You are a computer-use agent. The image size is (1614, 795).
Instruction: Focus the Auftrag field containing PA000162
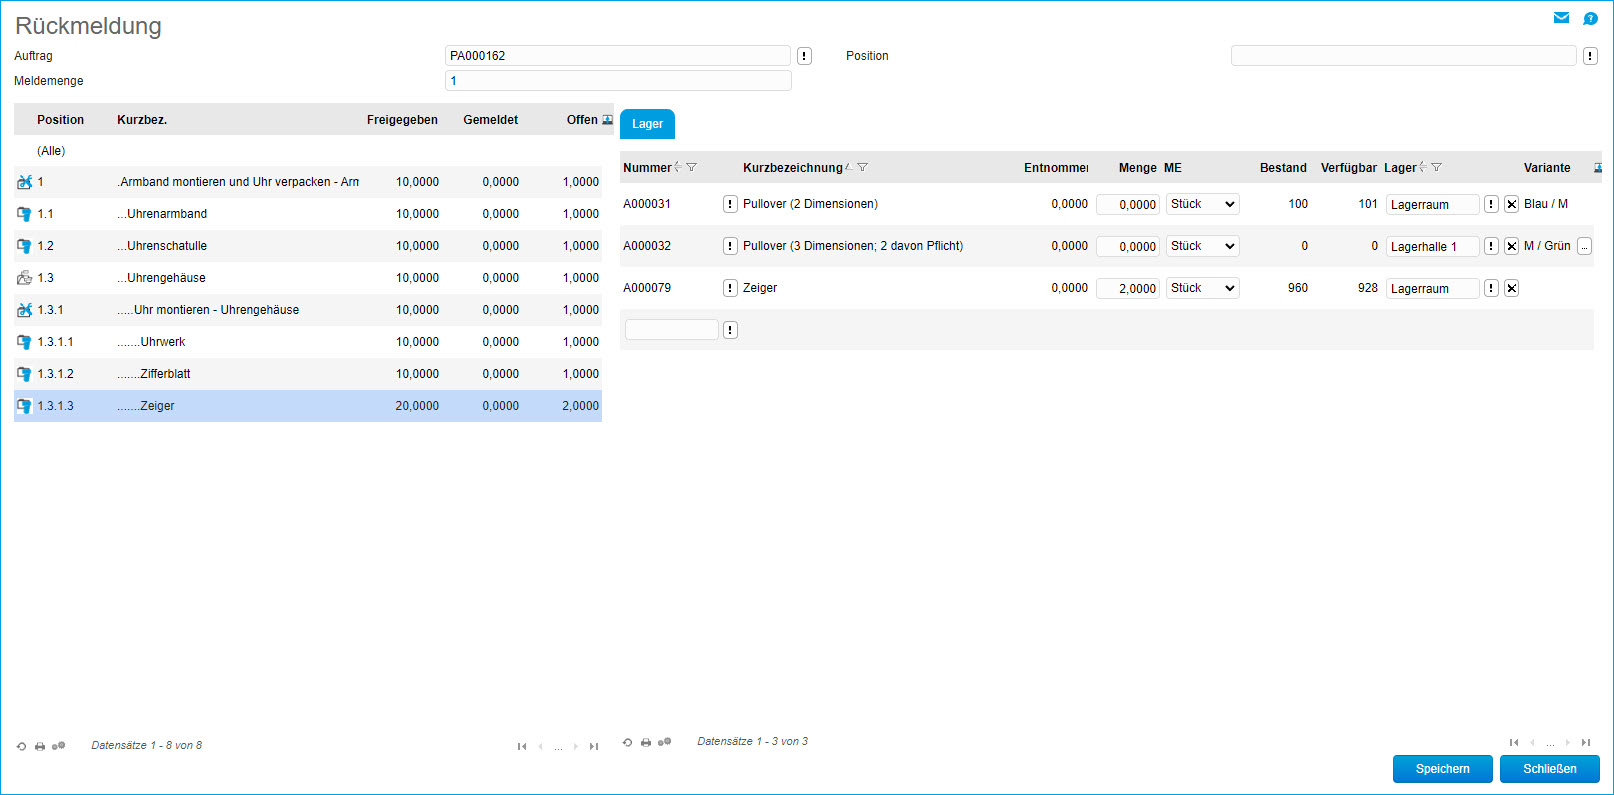point(618,56)
